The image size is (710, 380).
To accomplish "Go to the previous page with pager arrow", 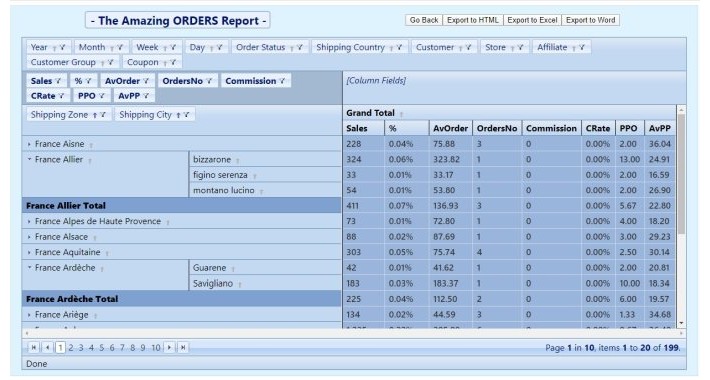I will [47, 347].
